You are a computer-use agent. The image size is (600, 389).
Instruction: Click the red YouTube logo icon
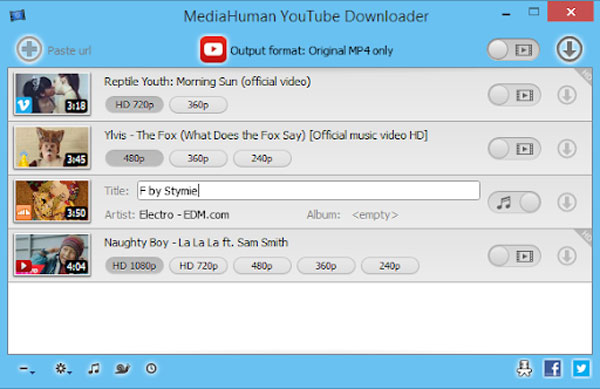(213, 49)
